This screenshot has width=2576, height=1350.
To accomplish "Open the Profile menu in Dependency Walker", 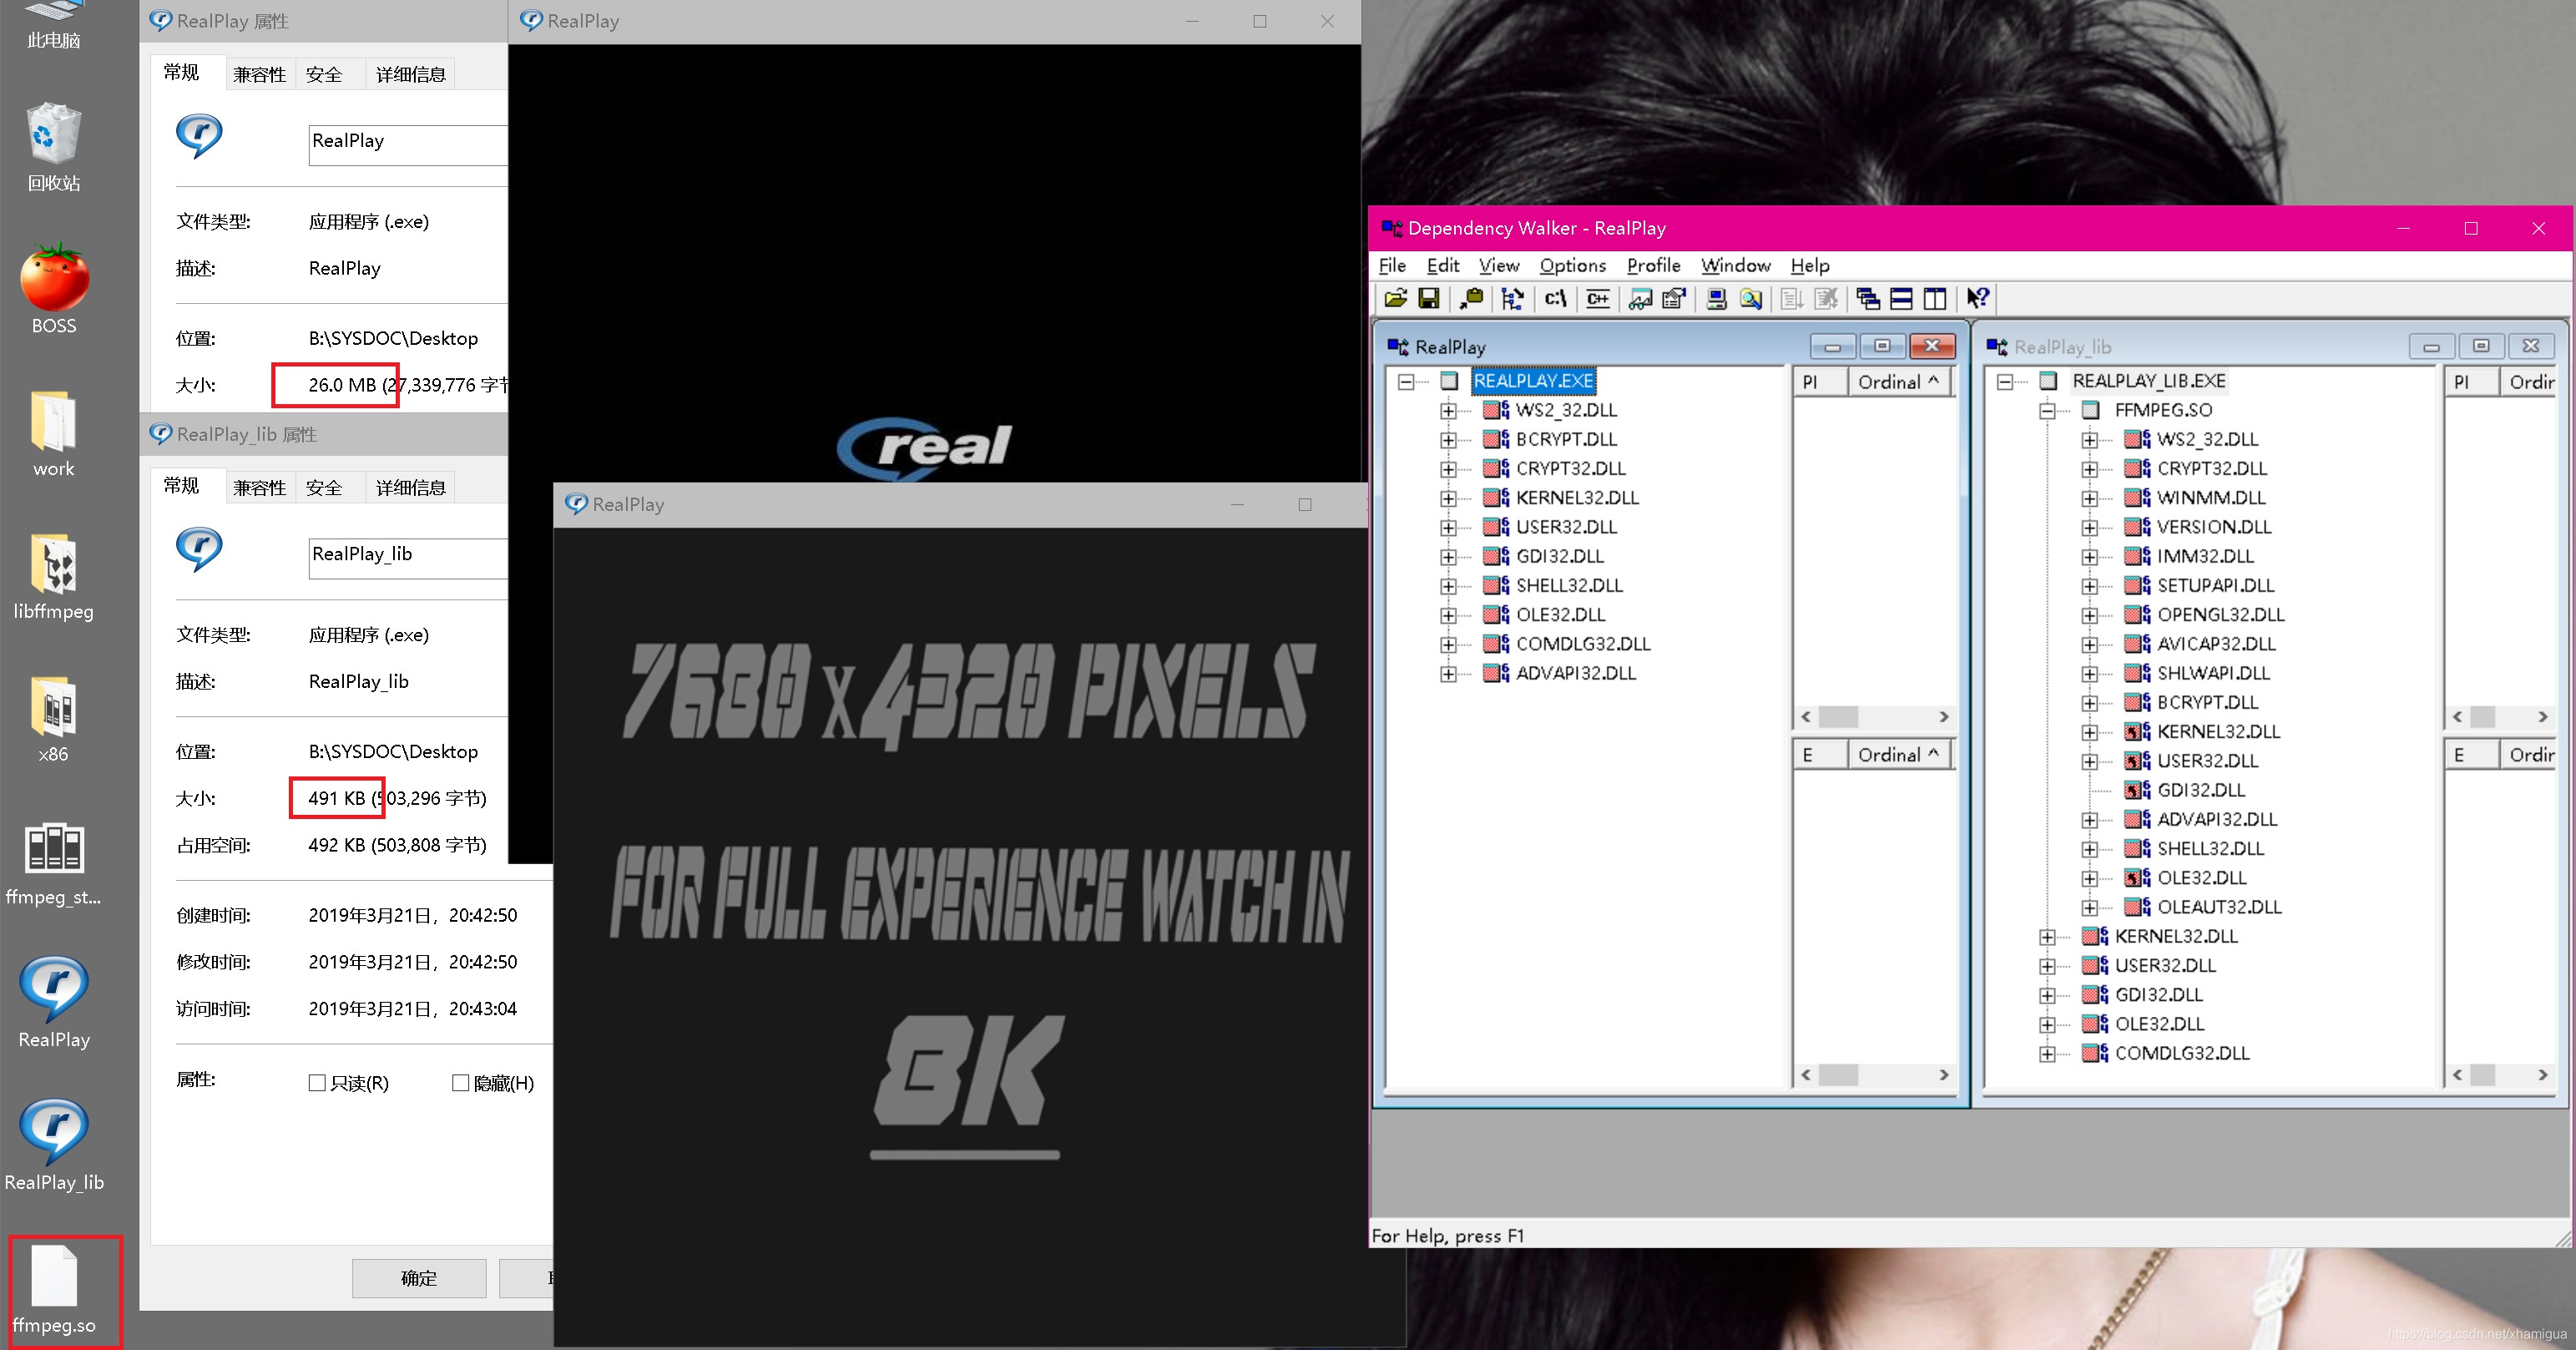I will [1652, 265].
